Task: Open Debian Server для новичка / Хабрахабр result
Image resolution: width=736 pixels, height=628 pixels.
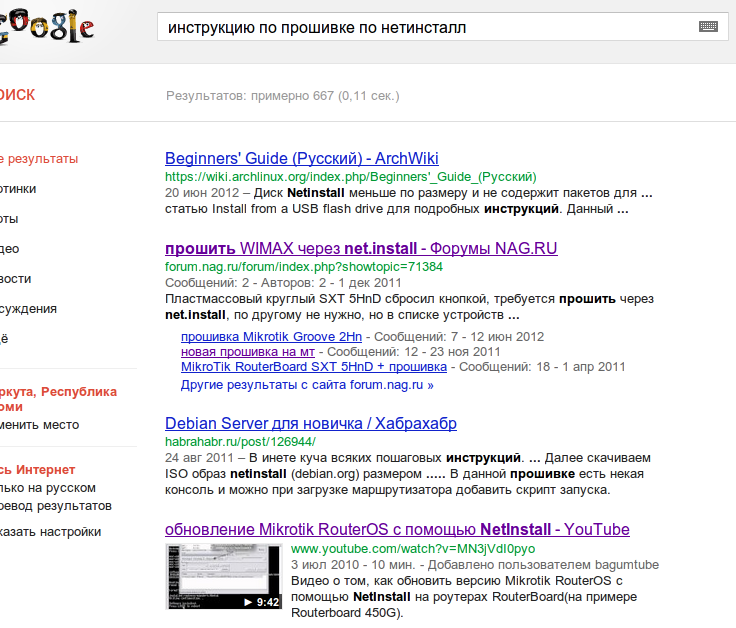Action: point(311,423)
